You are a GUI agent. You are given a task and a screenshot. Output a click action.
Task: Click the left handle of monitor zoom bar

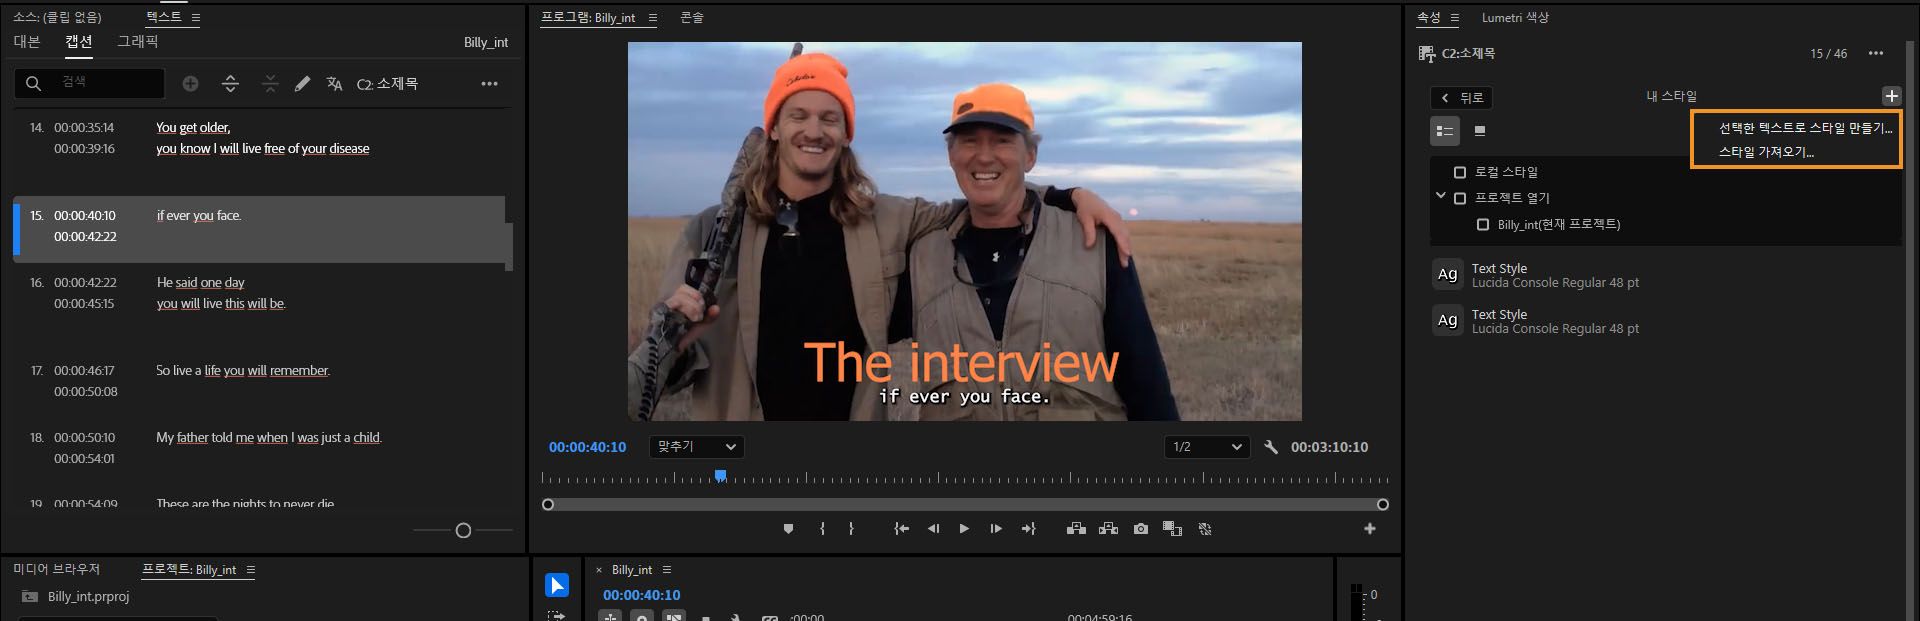548,504
